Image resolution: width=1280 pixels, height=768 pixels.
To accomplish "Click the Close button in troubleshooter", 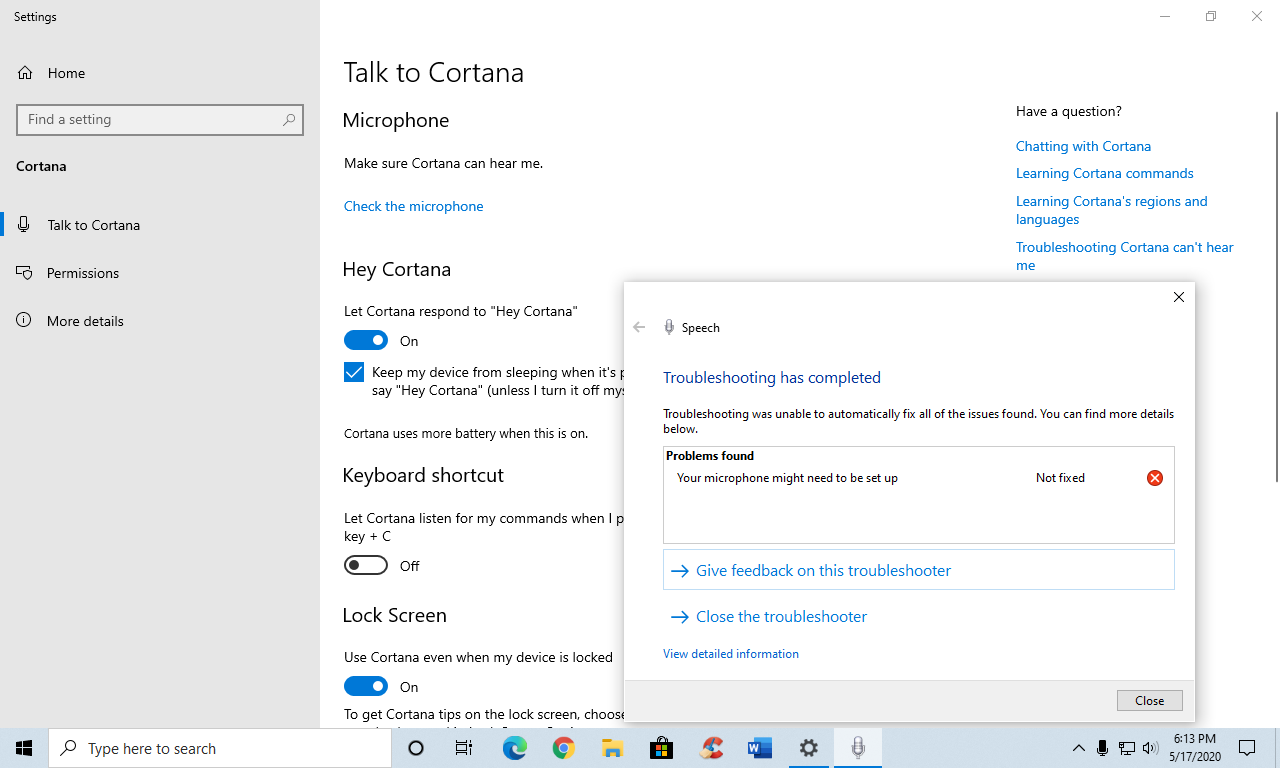I will (x=1150, y=701).
